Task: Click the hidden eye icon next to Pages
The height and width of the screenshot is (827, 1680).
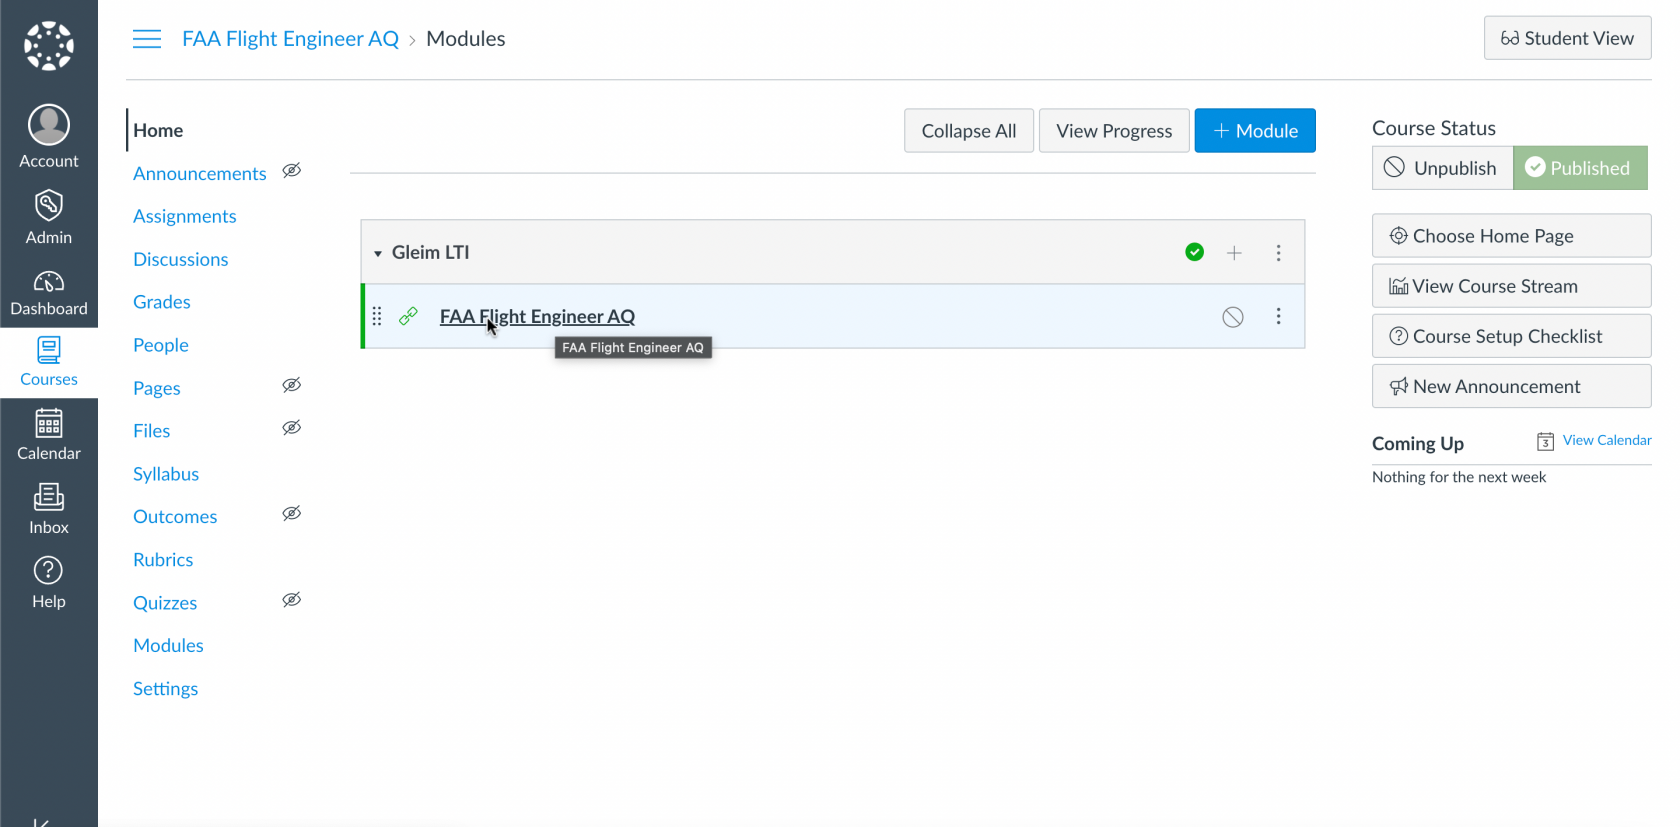Action: (x=291, y=385)
